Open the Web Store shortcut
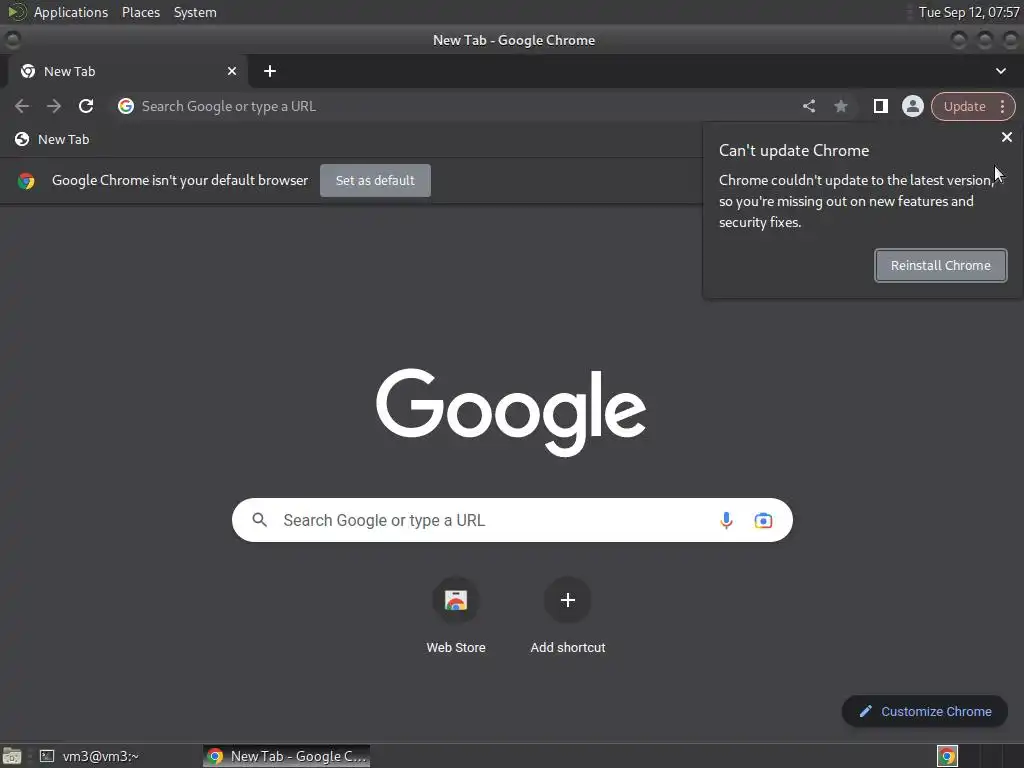Viewport: 1024px width, 768px height. pos(456,616)
